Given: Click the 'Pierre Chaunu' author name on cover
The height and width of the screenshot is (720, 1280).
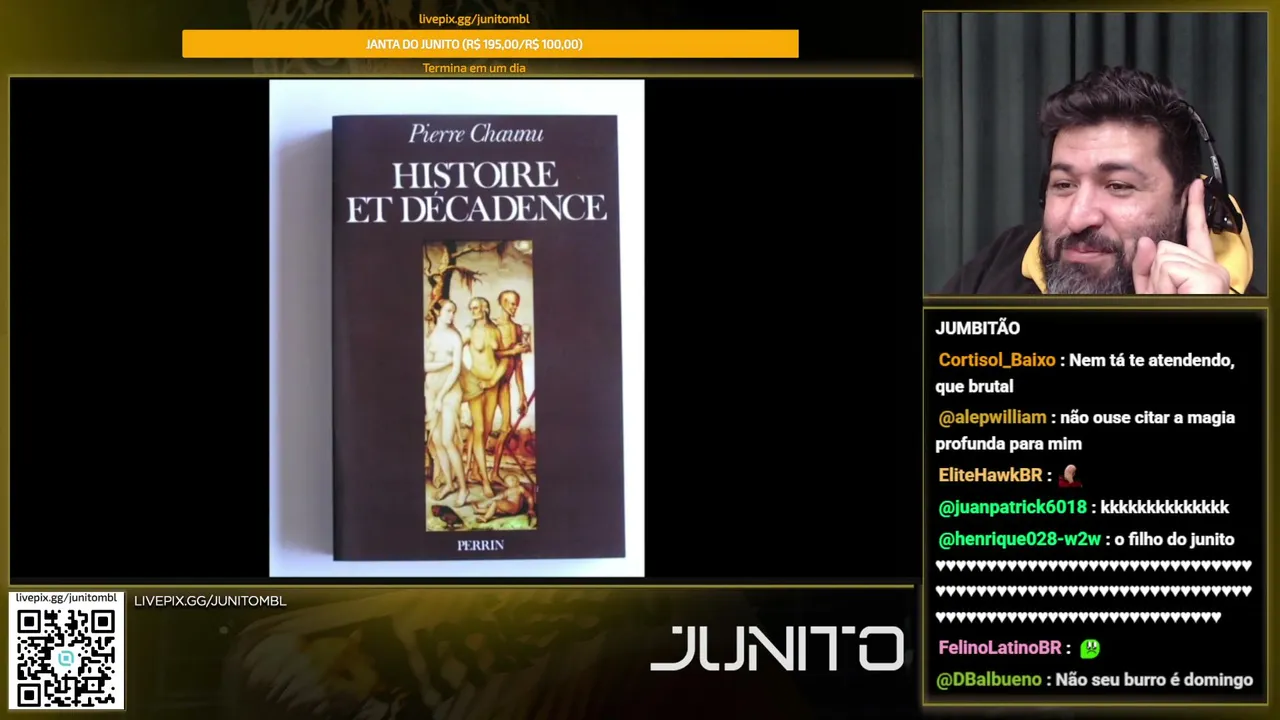Looking at the screenshot, I should [475, 134].
